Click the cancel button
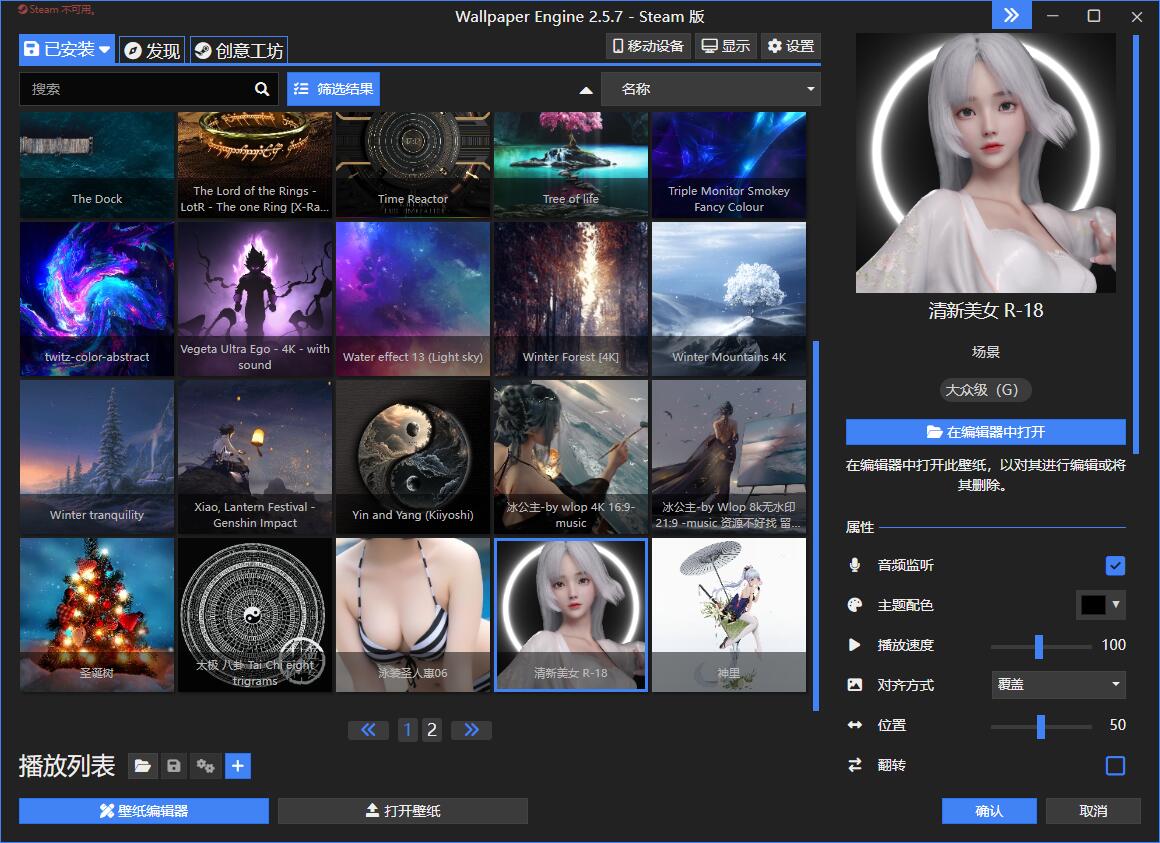Image resolution: width=1160 pixels, height=843 pixels. (1093, 811)
